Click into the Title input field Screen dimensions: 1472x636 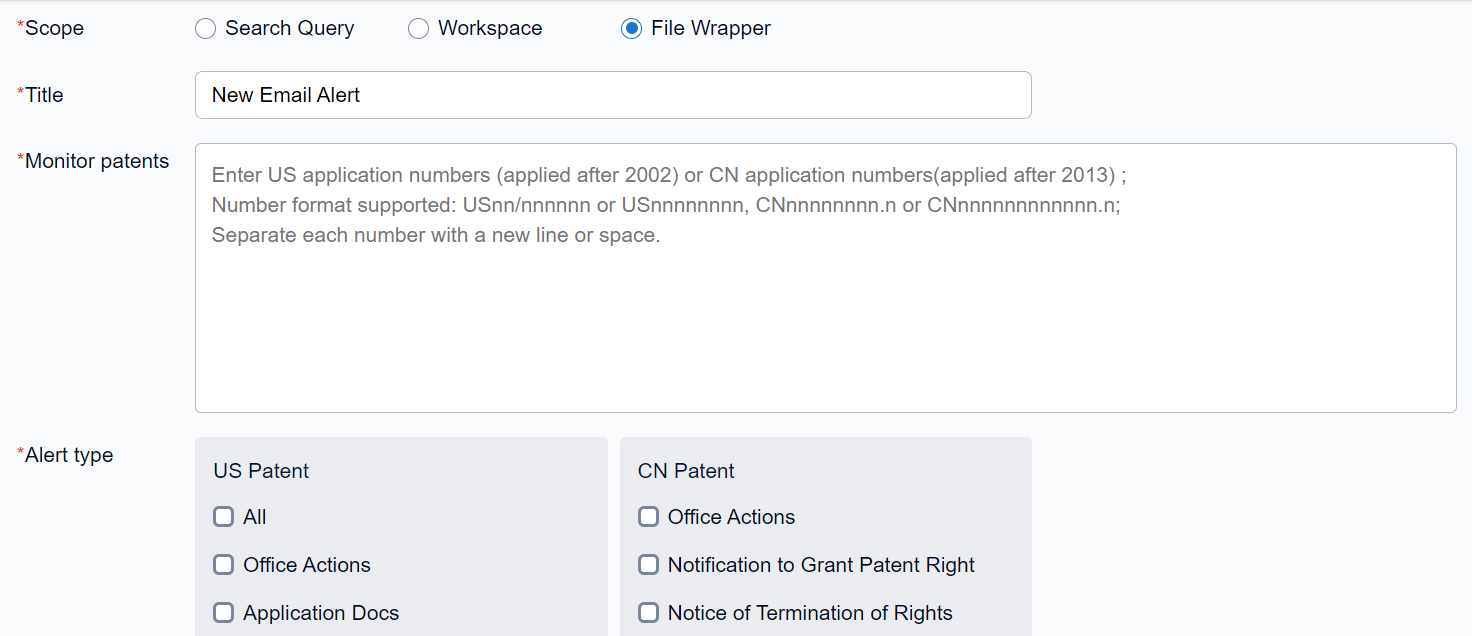612,95
